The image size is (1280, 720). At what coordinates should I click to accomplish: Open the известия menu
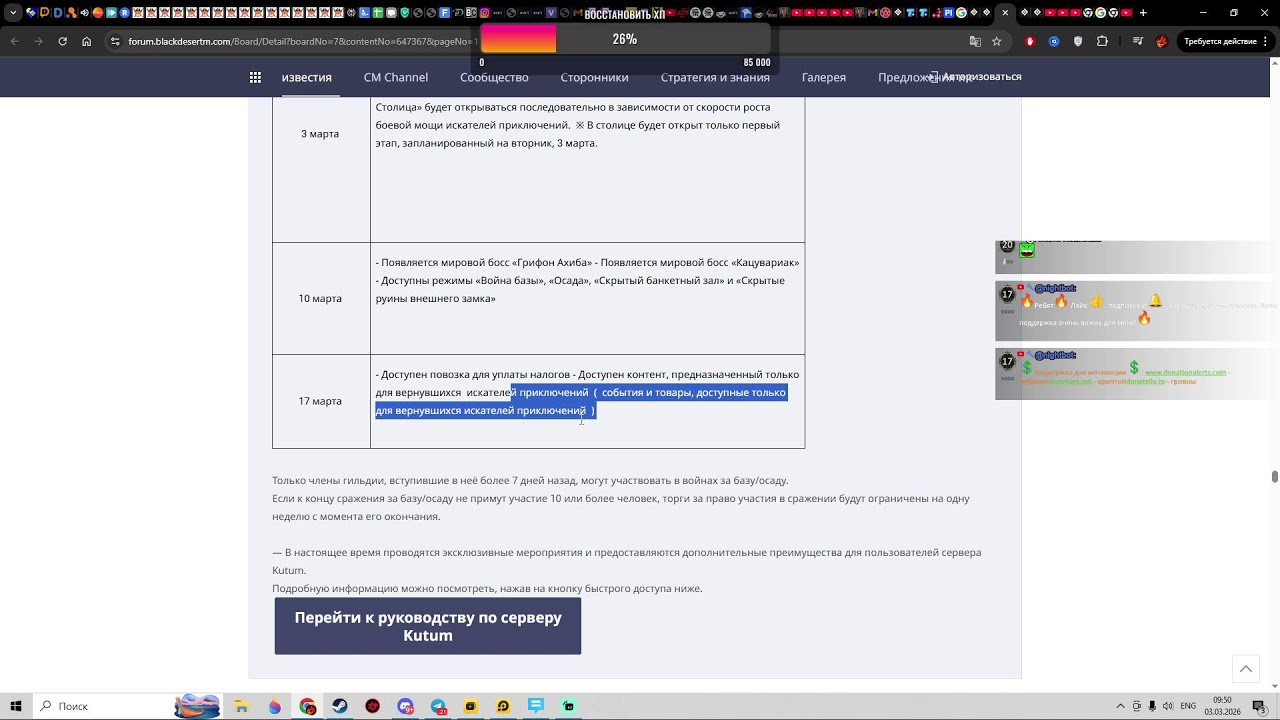[x=306, y=77]
